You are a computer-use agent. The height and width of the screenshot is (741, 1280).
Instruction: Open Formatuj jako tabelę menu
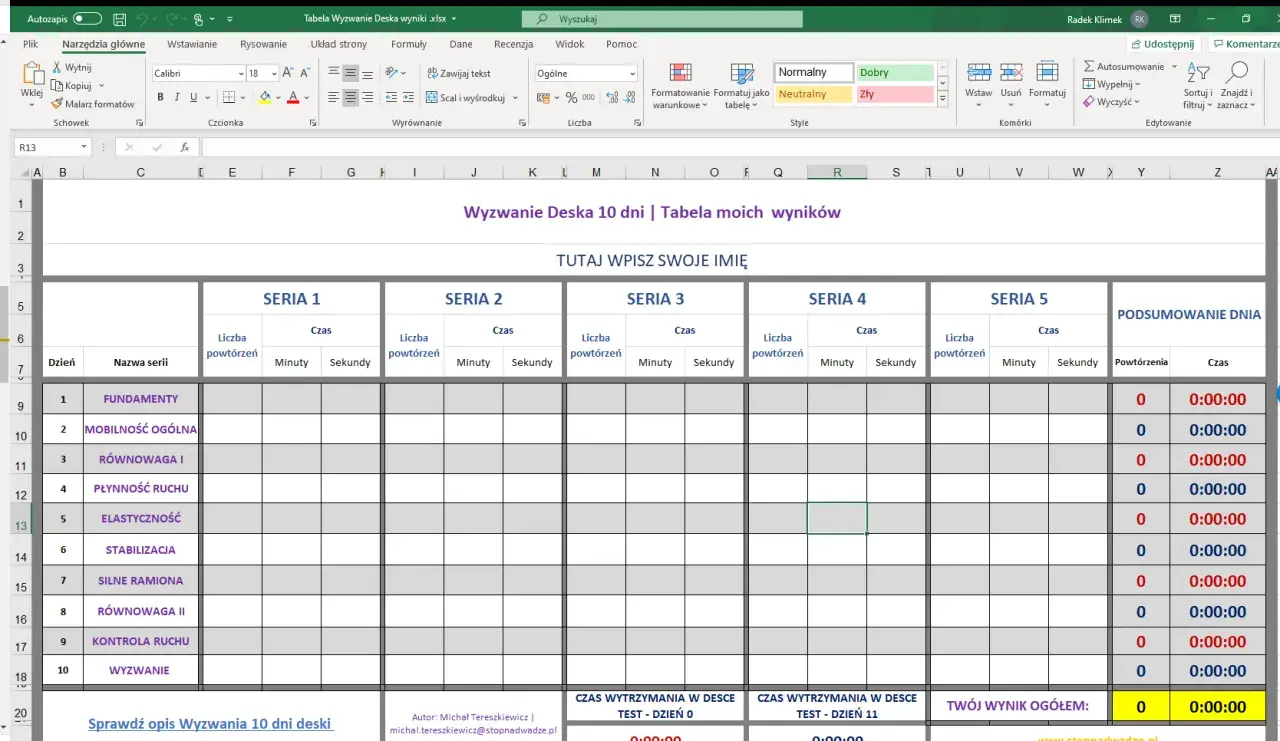pos(741,86)
